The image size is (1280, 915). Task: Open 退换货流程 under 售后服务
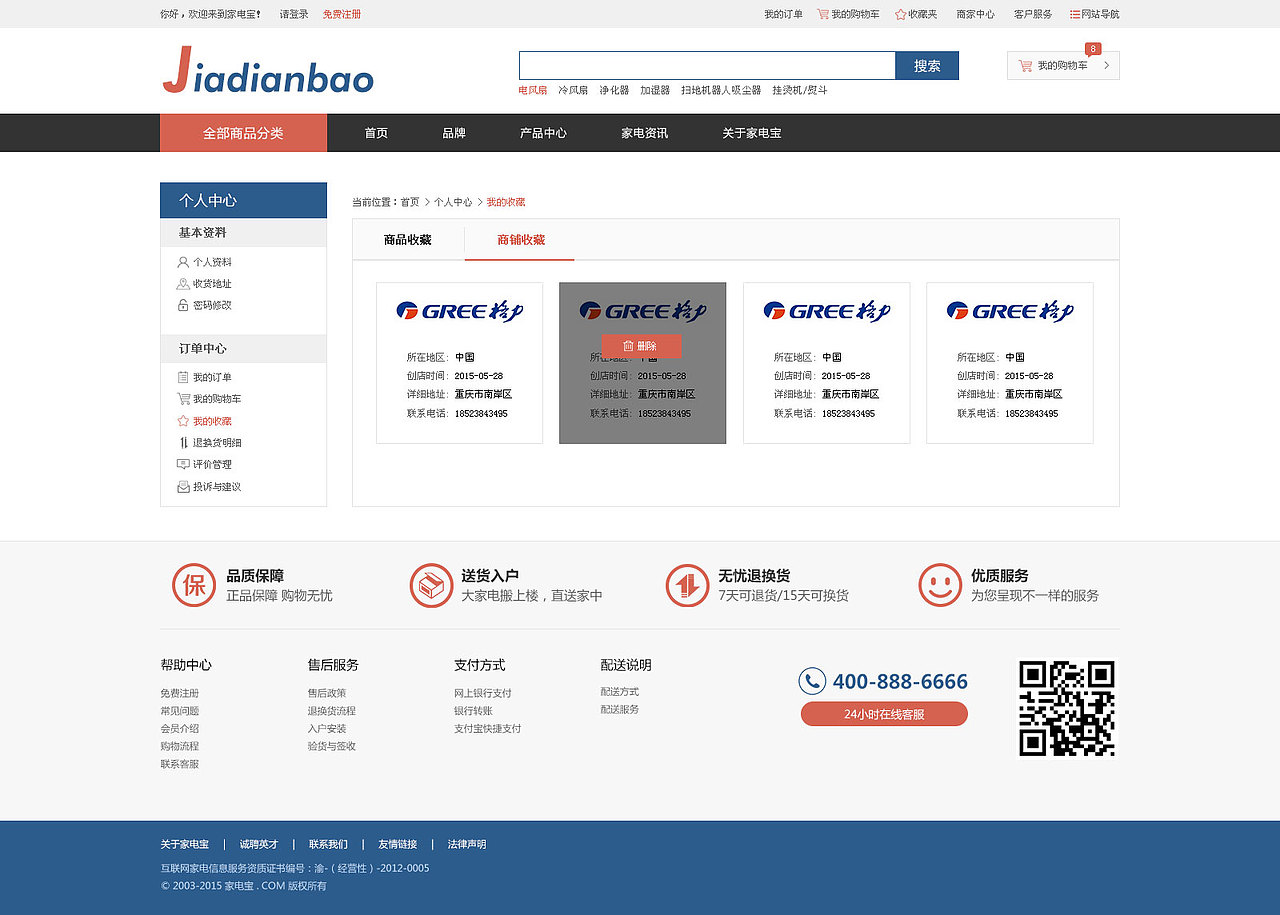click(x=332, y=711)
